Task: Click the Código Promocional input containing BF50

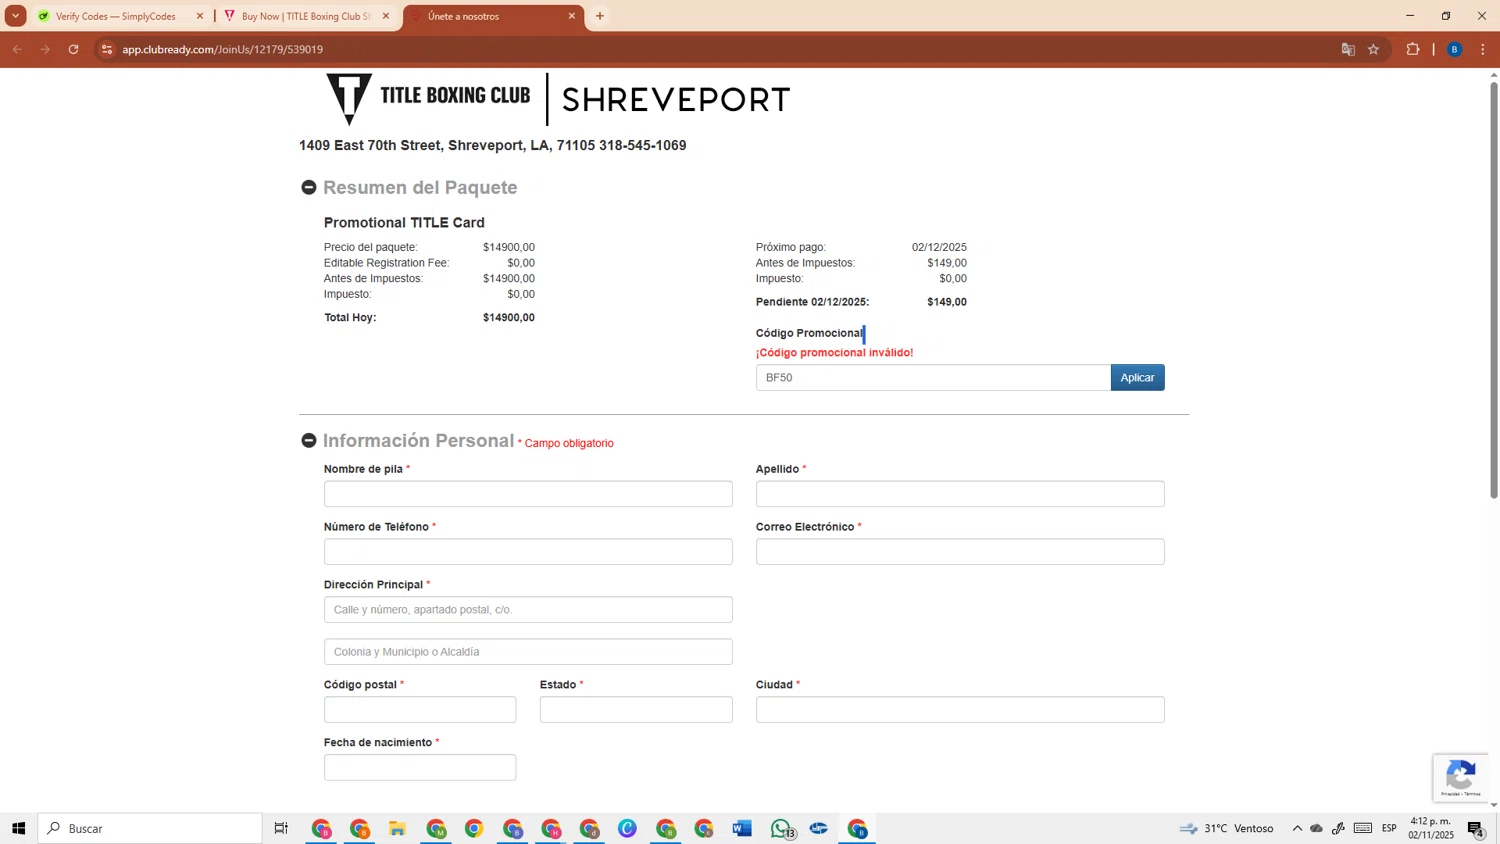Action: click(x=933, y=377)
